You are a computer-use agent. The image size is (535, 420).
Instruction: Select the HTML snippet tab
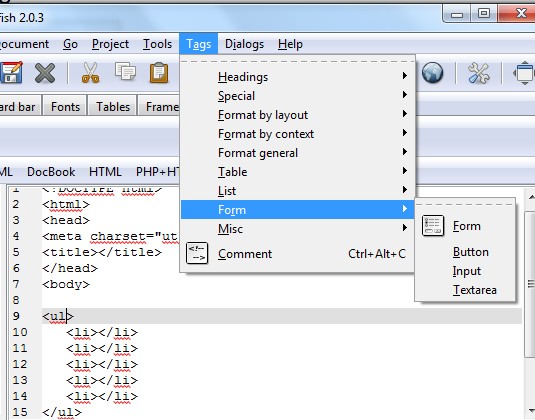click(105, 172)
